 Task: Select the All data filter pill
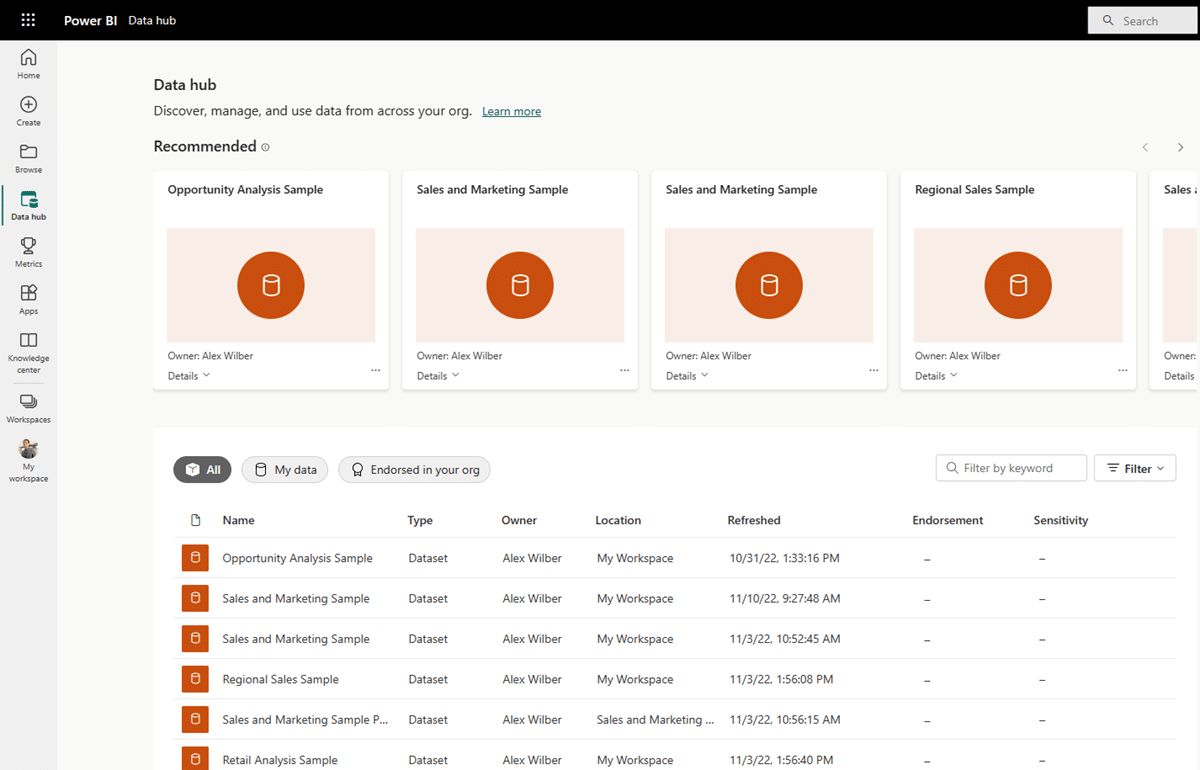click(202, 469)
